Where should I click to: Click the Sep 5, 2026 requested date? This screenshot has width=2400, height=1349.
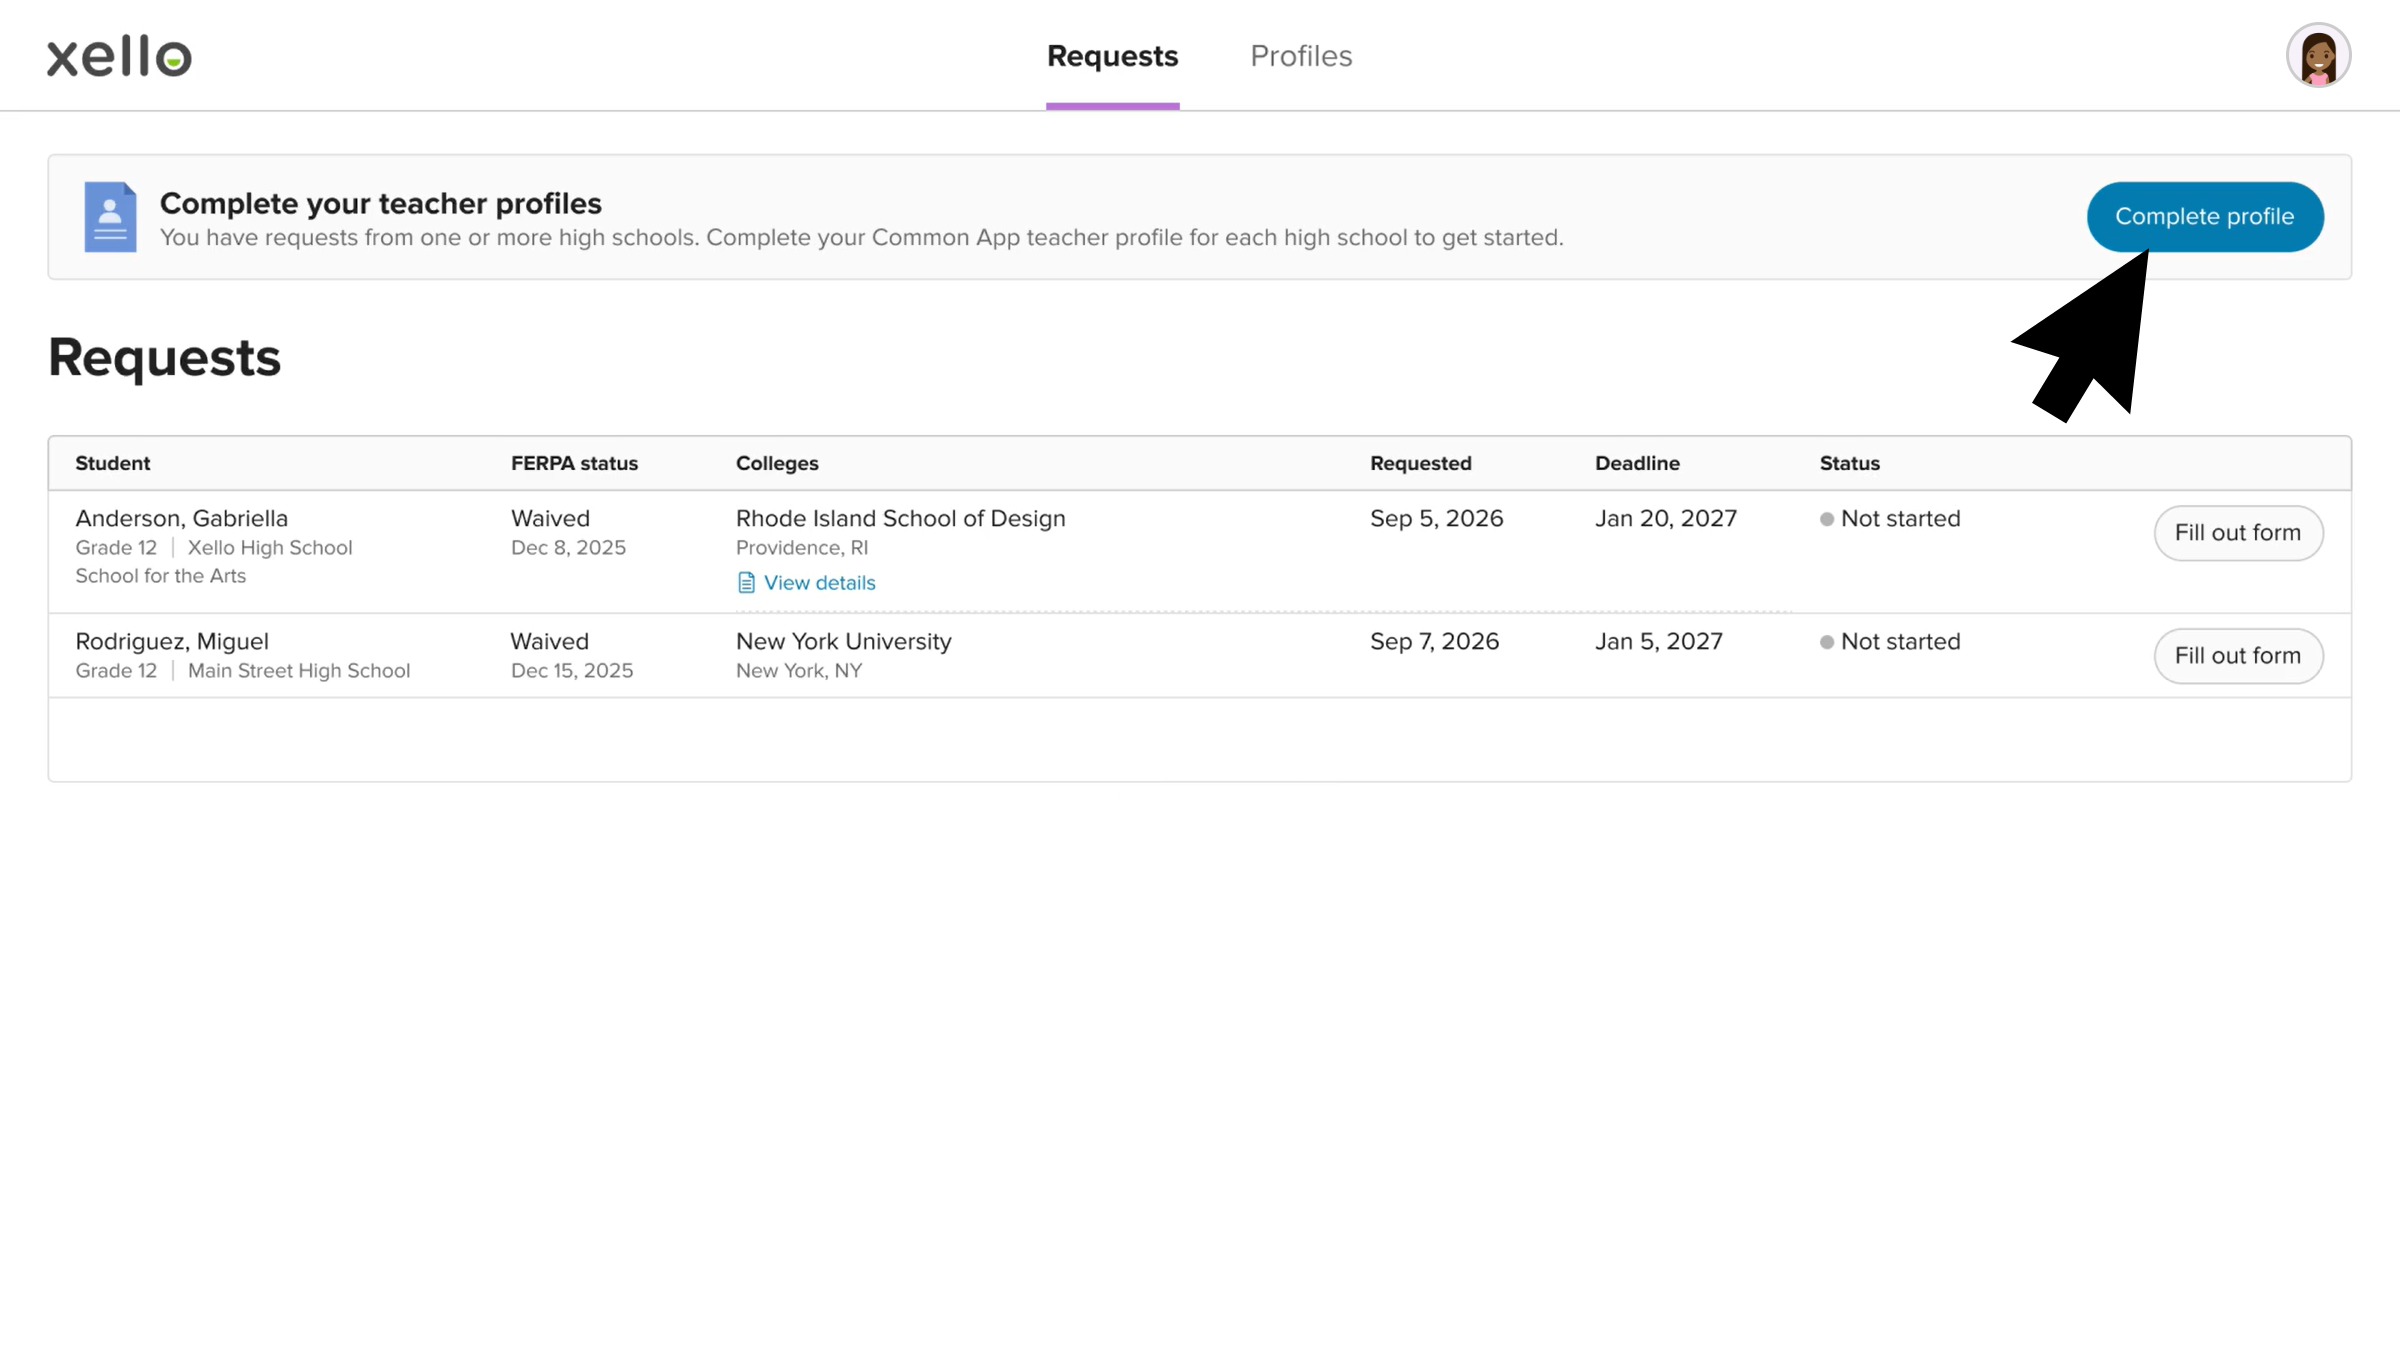1436,519
